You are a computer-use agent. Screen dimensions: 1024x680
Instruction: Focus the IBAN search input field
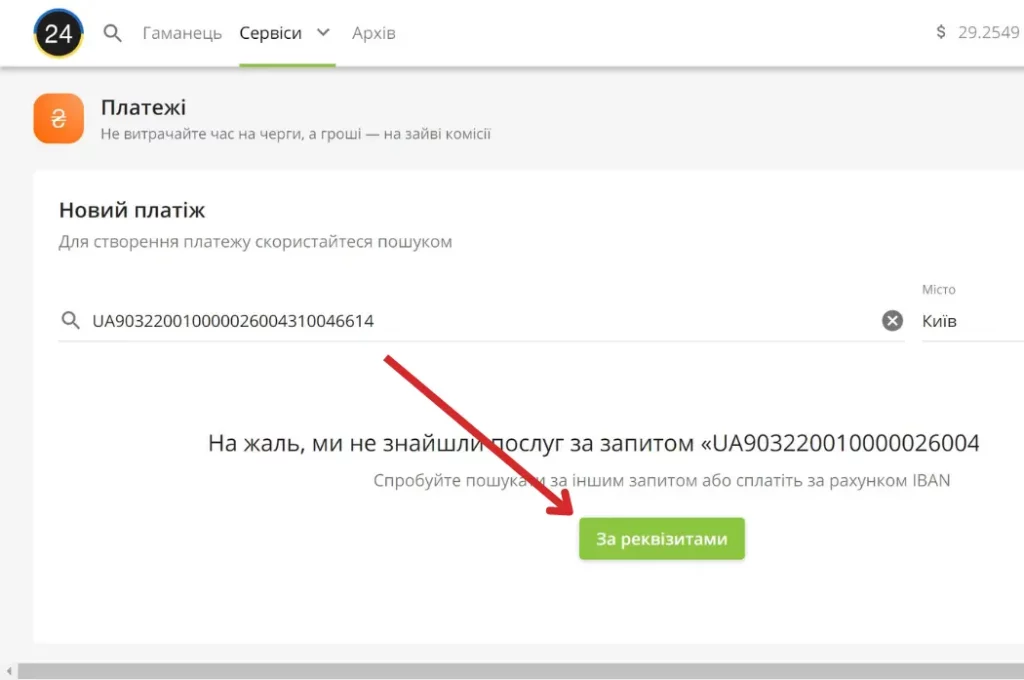coord(480,321)
